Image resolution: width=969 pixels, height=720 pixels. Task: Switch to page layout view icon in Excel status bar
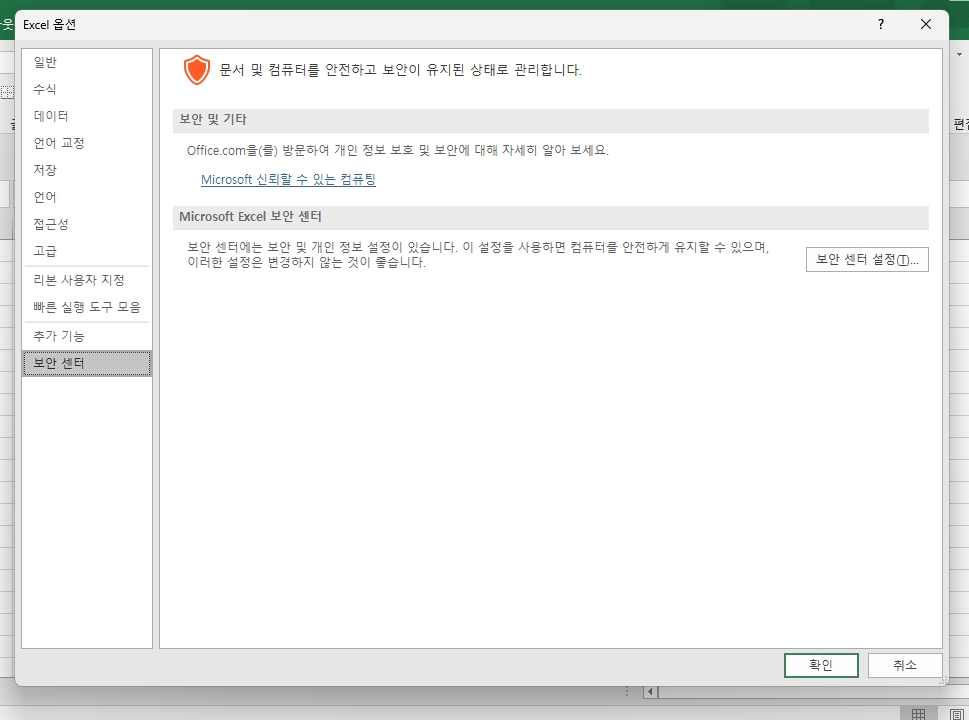(955, 714)
